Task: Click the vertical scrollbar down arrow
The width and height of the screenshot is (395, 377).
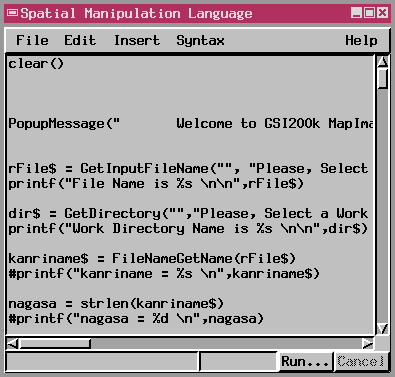Action: pyautogui.click(x=383, y=329)
